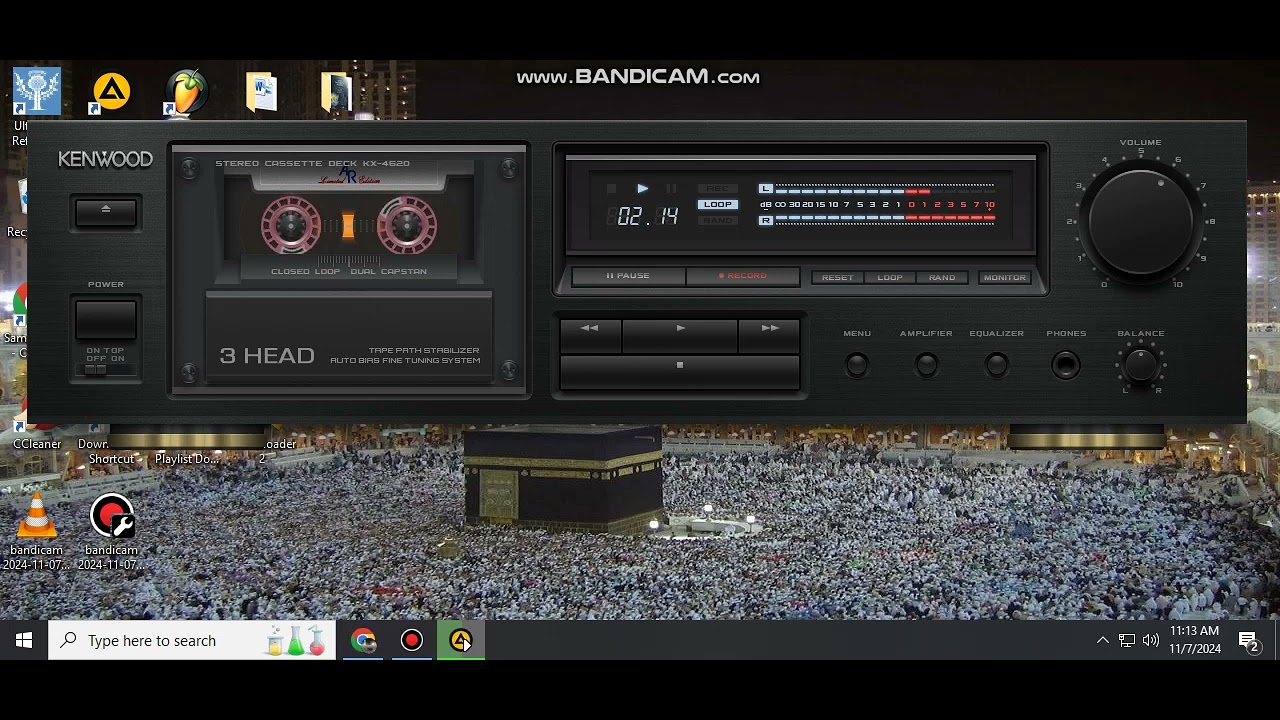
Task: Toggle the POWER button on the deck
Action: point(106,320)
